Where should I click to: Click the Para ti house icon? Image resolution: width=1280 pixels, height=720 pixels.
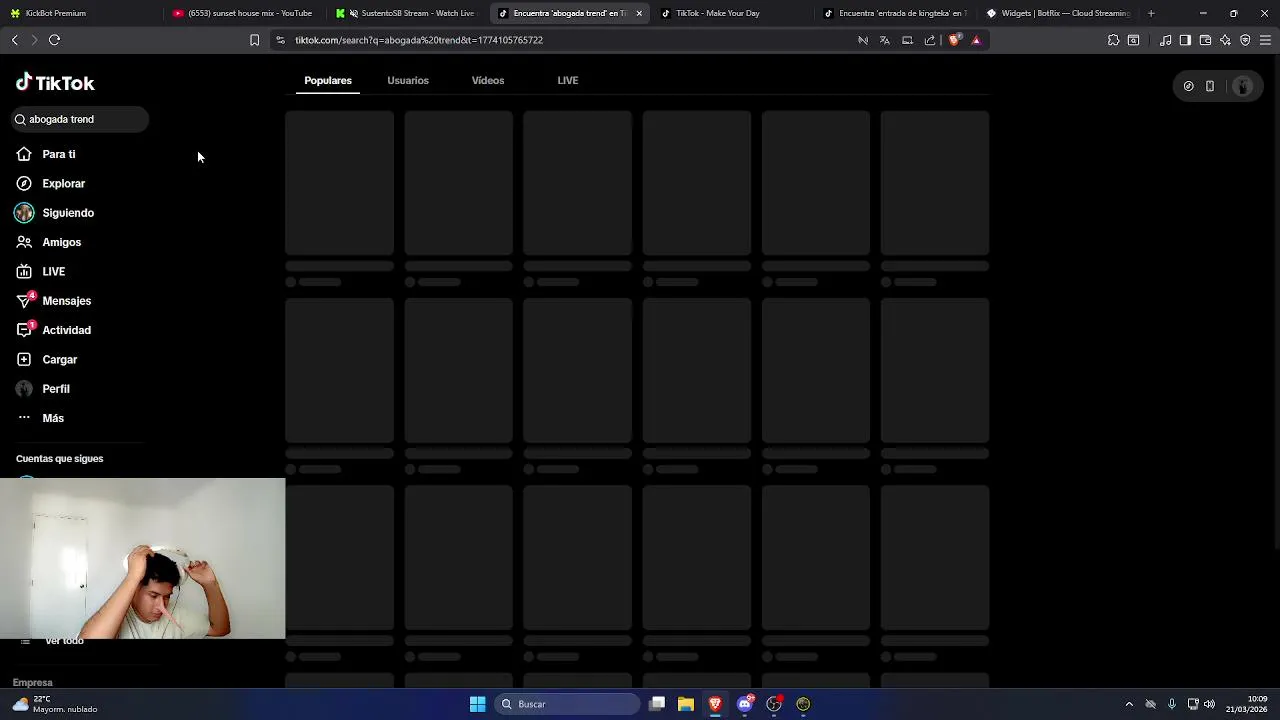[24, 154]
